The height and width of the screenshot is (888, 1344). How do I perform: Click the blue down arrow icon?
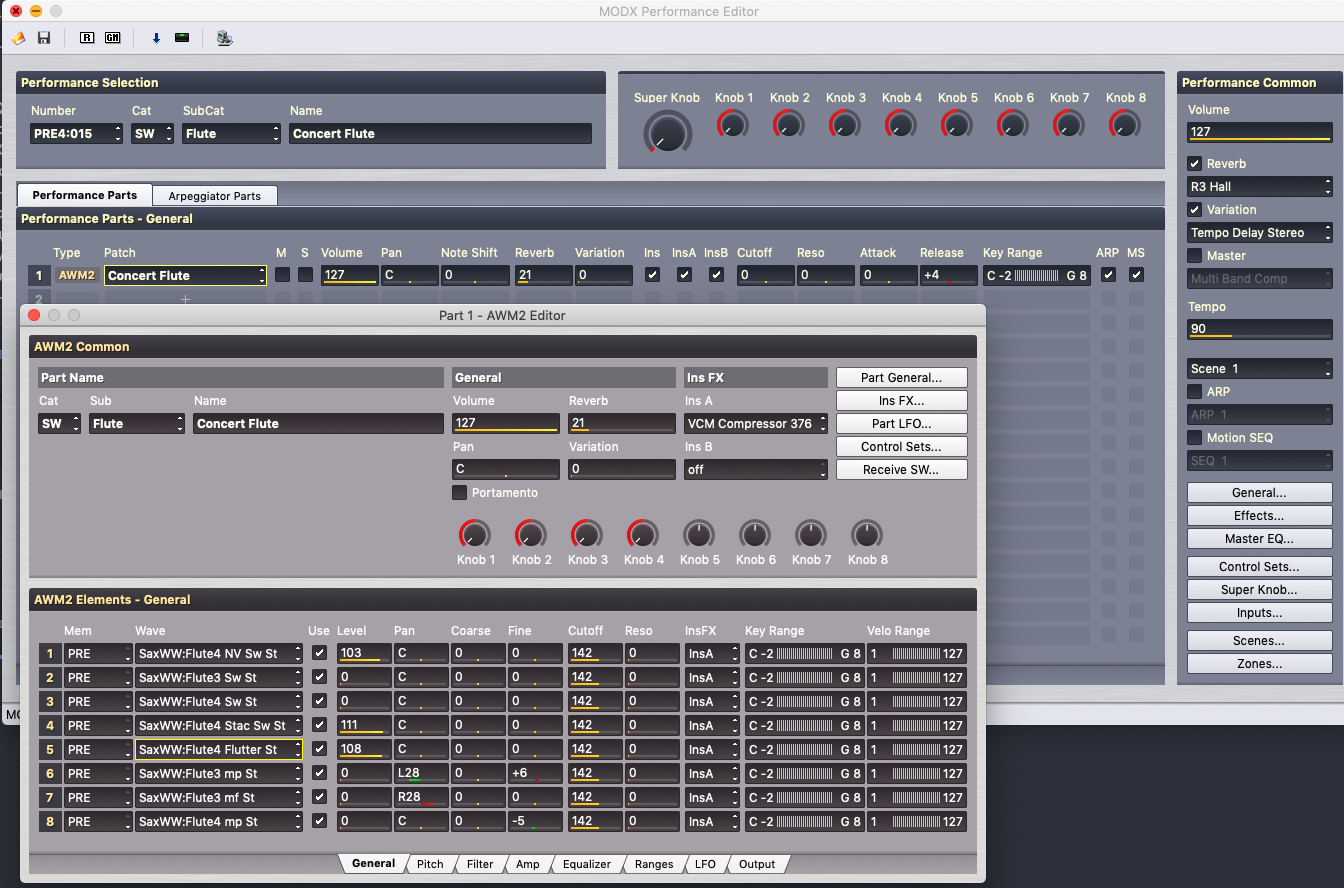pos(156,38)
